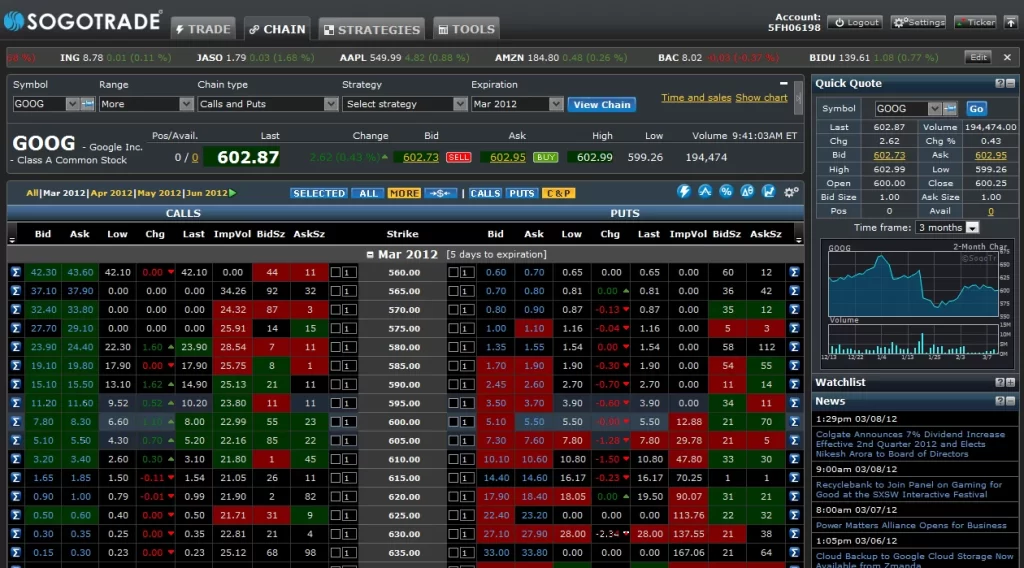This screenshot has width=1024, height=568.
Task: Close the ticker bar with X
Action: 1007,57
